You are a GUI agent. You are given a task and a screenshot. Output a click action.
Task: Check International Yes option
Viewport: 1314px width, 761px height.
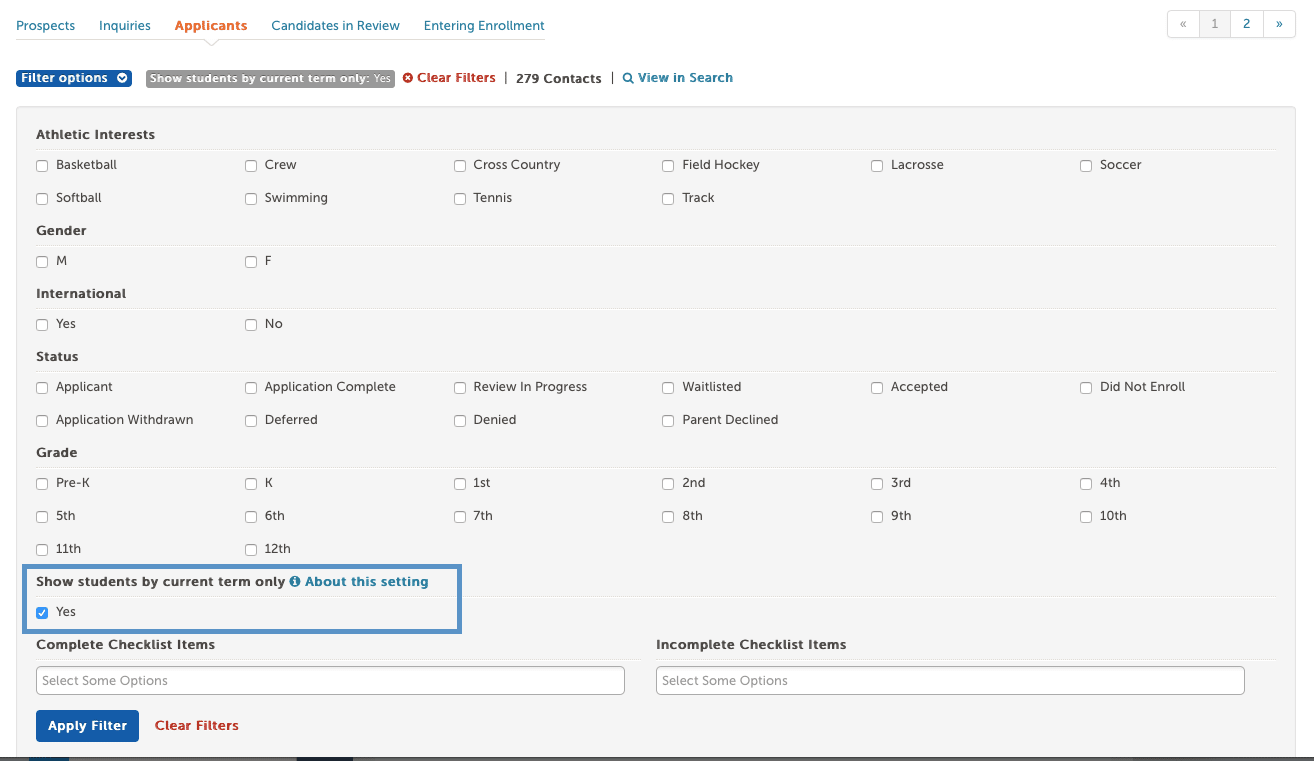pos(42,325)
